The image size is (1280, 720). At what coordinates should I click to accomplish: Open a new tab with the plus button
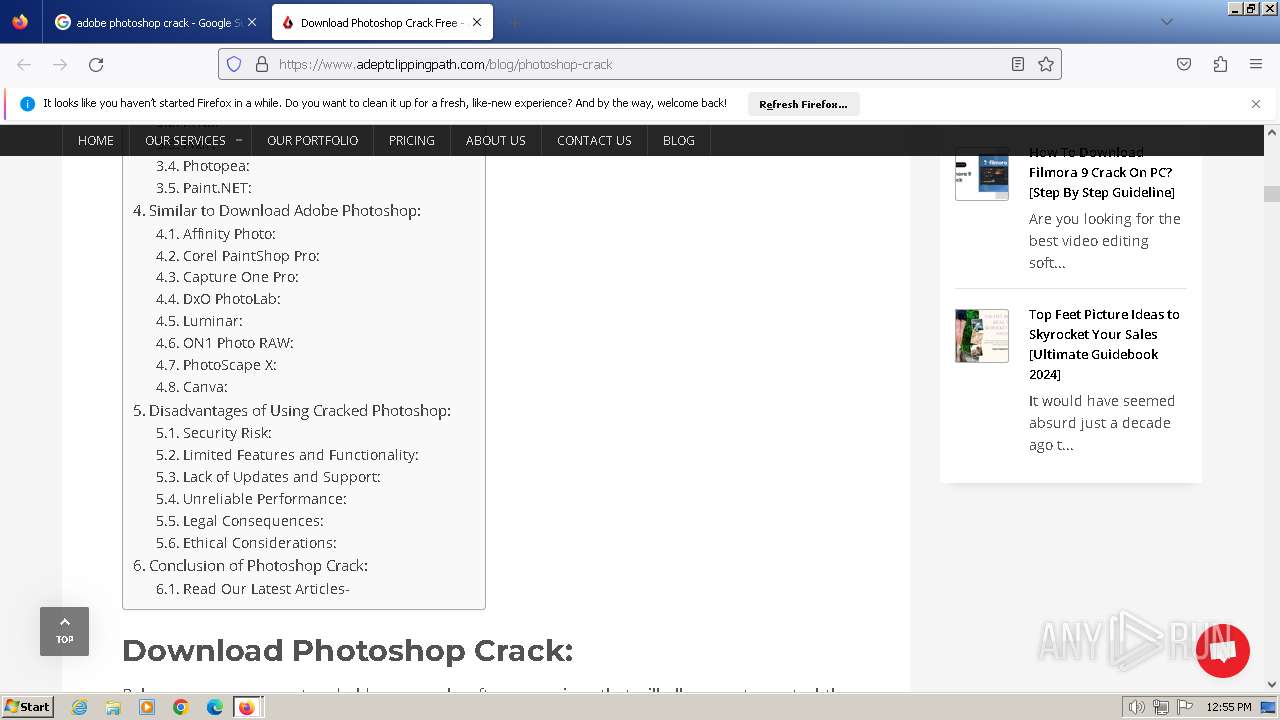pyautogui.click(x=514, y=22)
